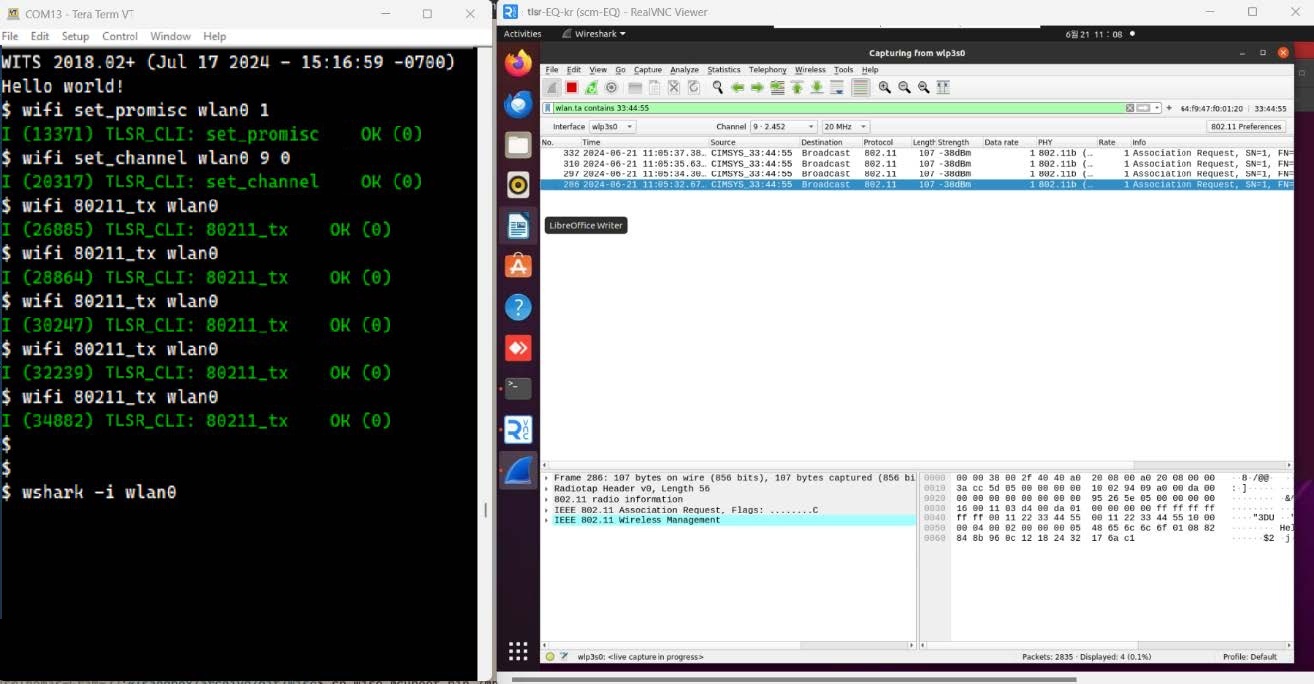Expand IEEE 802.11 Association Request row
The width and height of the screenshot is (1314, 684).
546,510
